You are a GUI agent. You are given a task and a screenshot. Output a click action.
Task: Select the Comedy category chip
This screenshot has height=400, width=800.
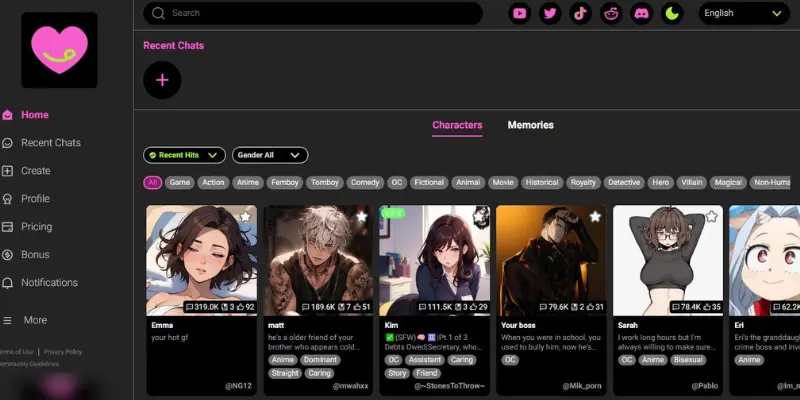pos(365,183)
